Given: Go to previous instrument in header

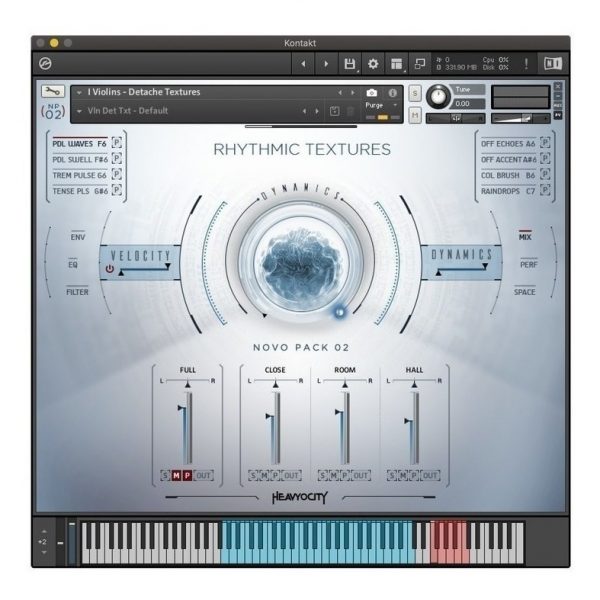Looking at the screenshot, I should click(303, 64).
